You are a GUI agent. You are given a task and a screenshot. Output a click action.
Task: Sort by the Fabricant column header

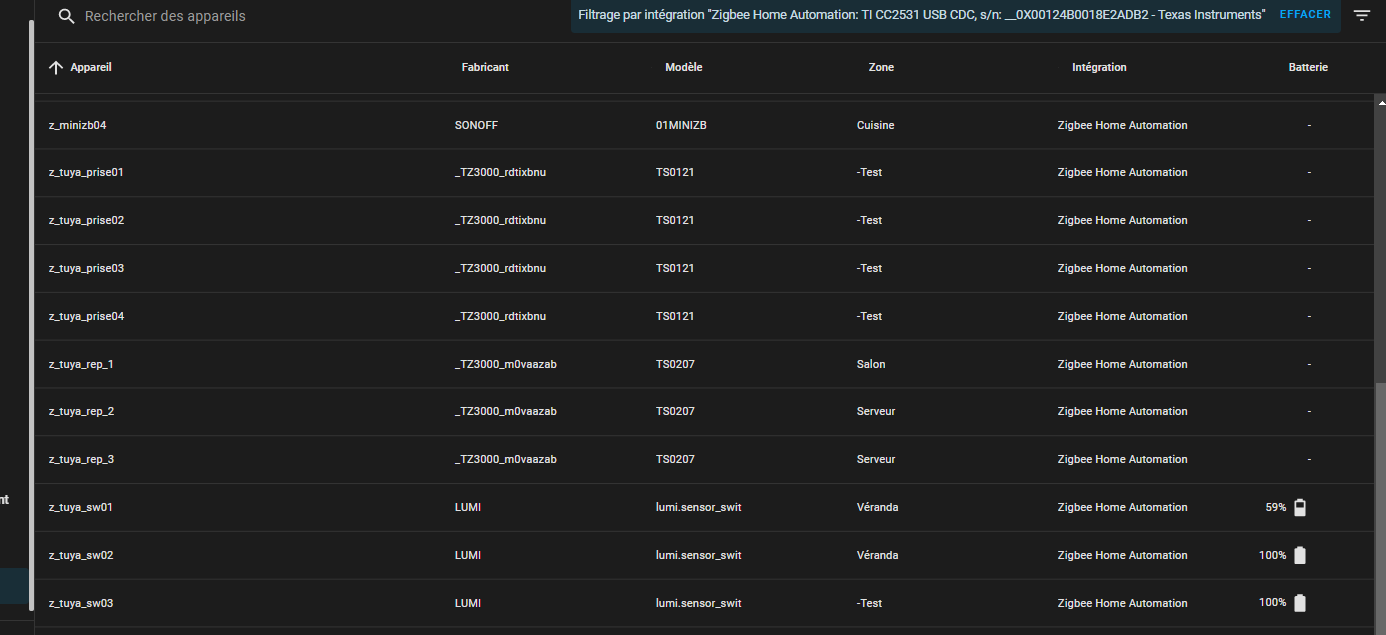pos(485,67)
